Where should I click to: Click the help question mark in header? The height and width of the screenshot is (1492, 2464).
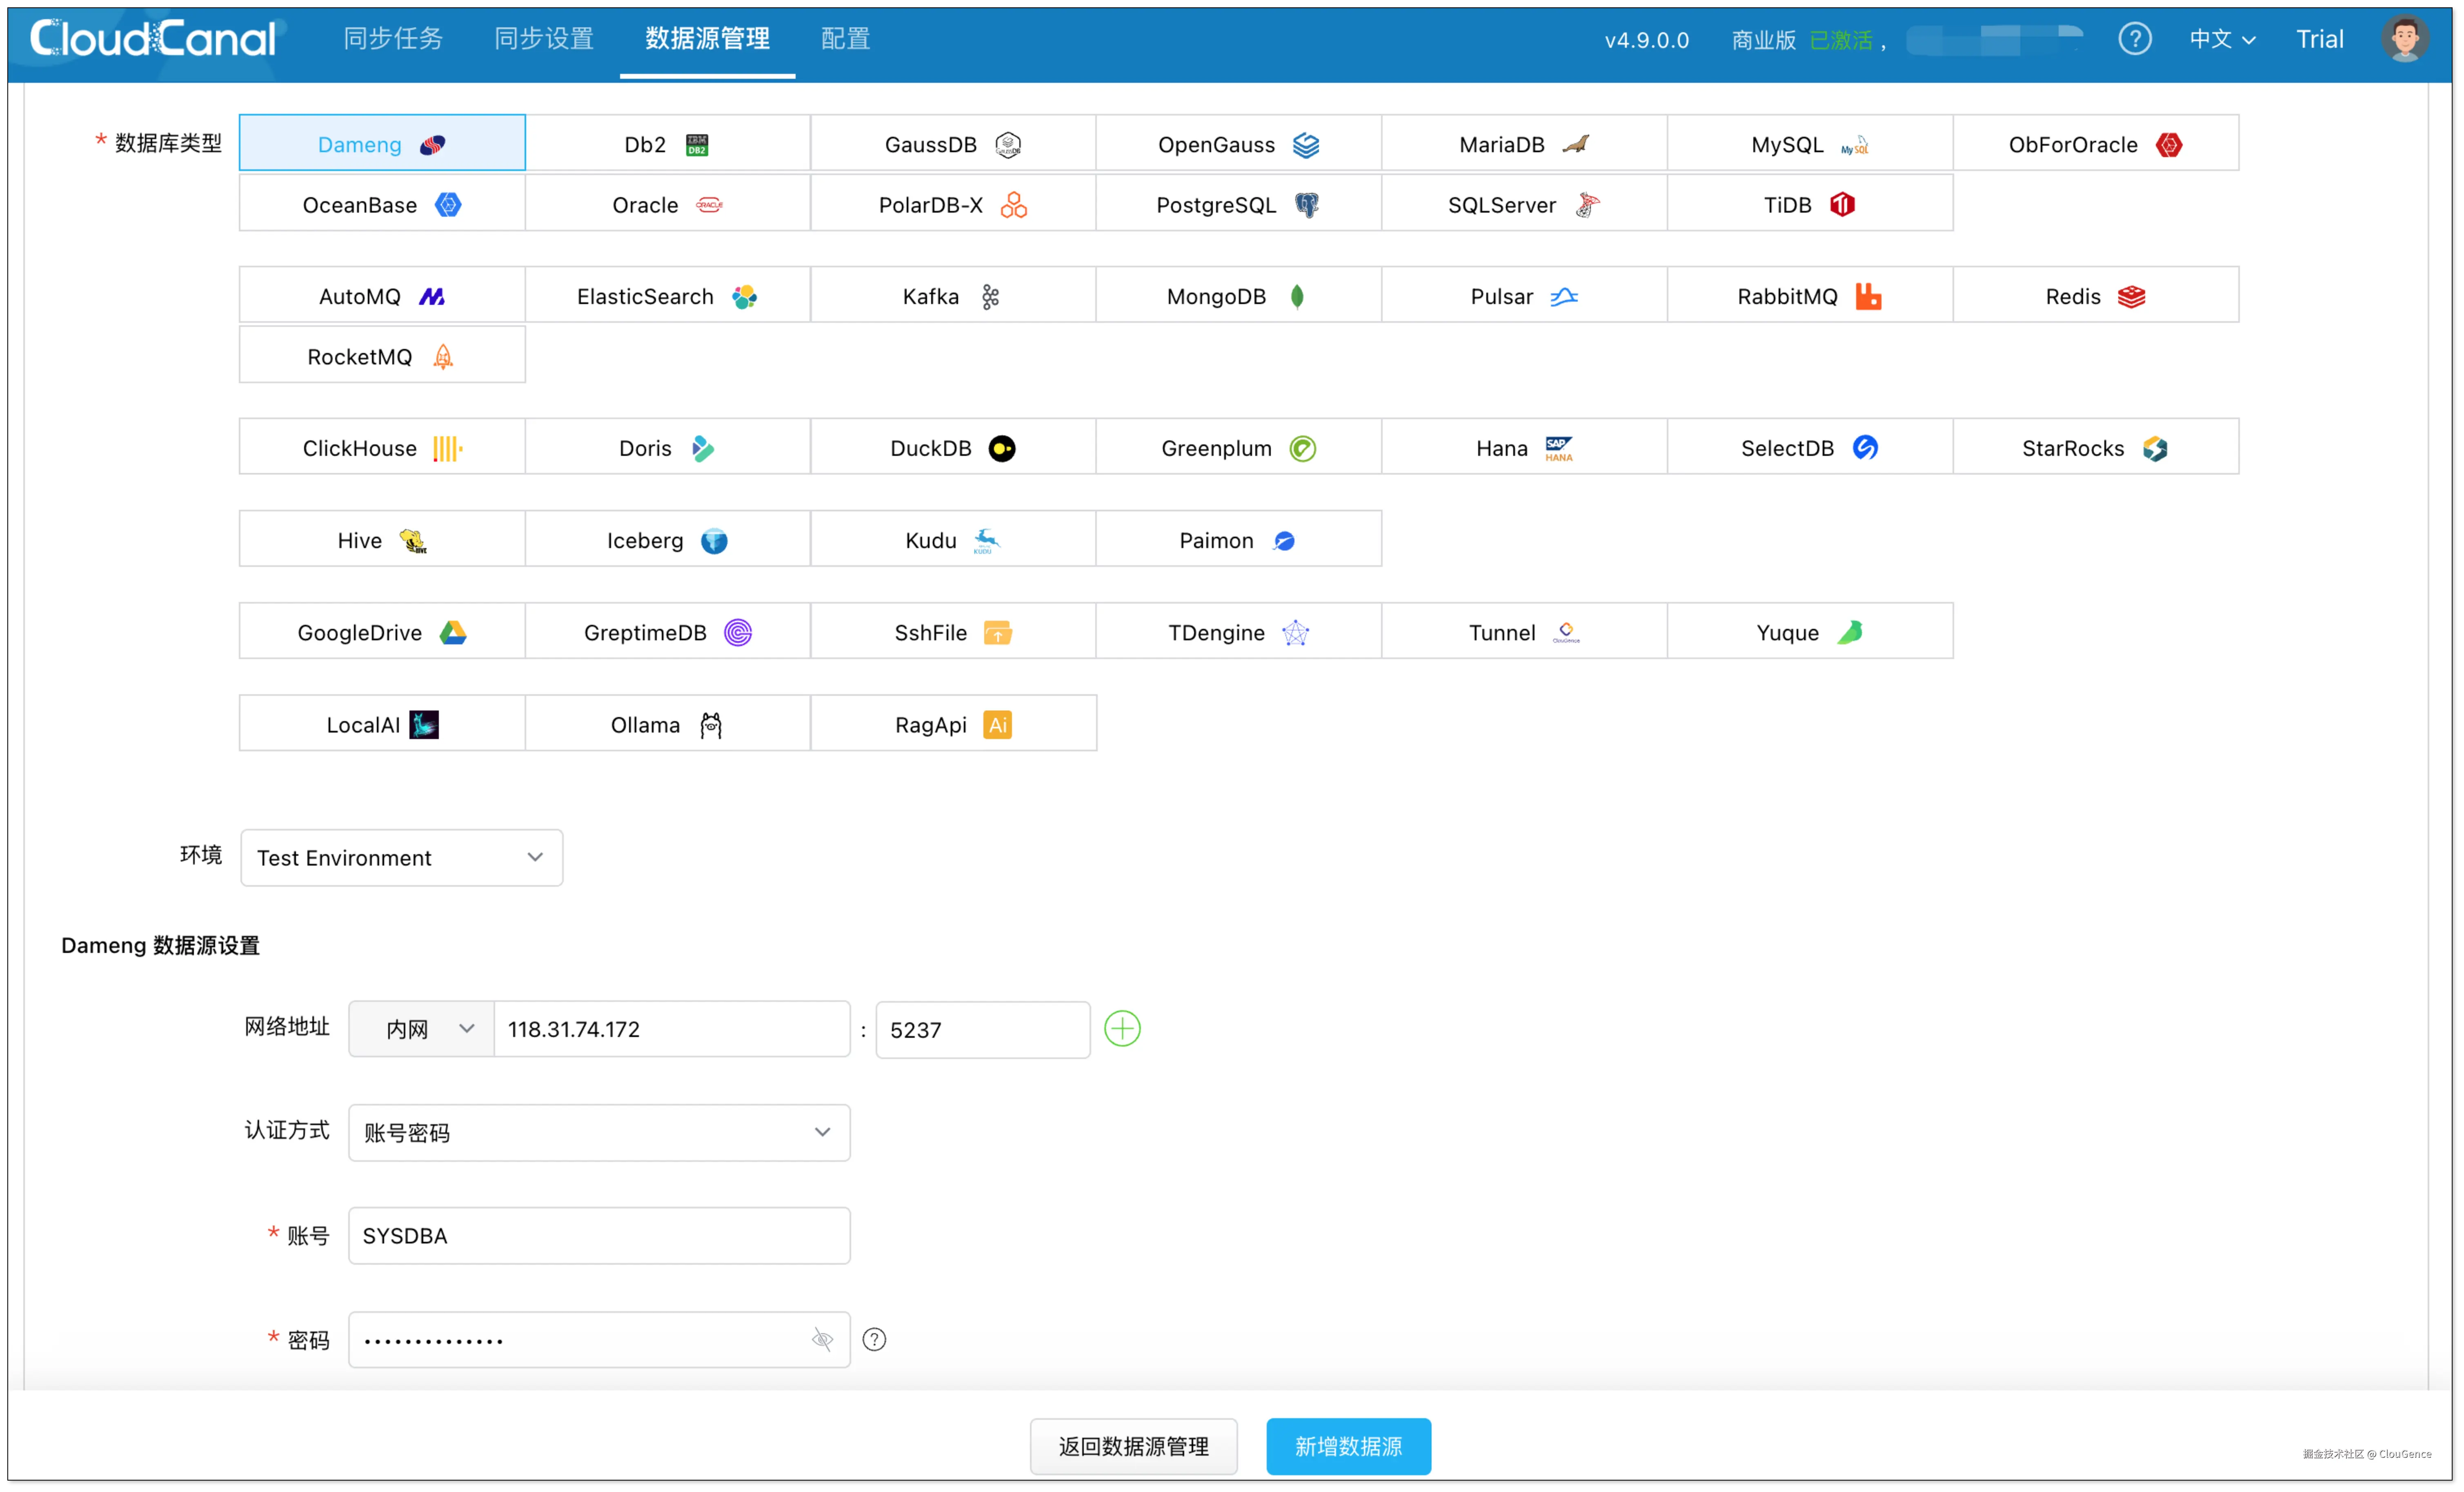pos(2134,39)
